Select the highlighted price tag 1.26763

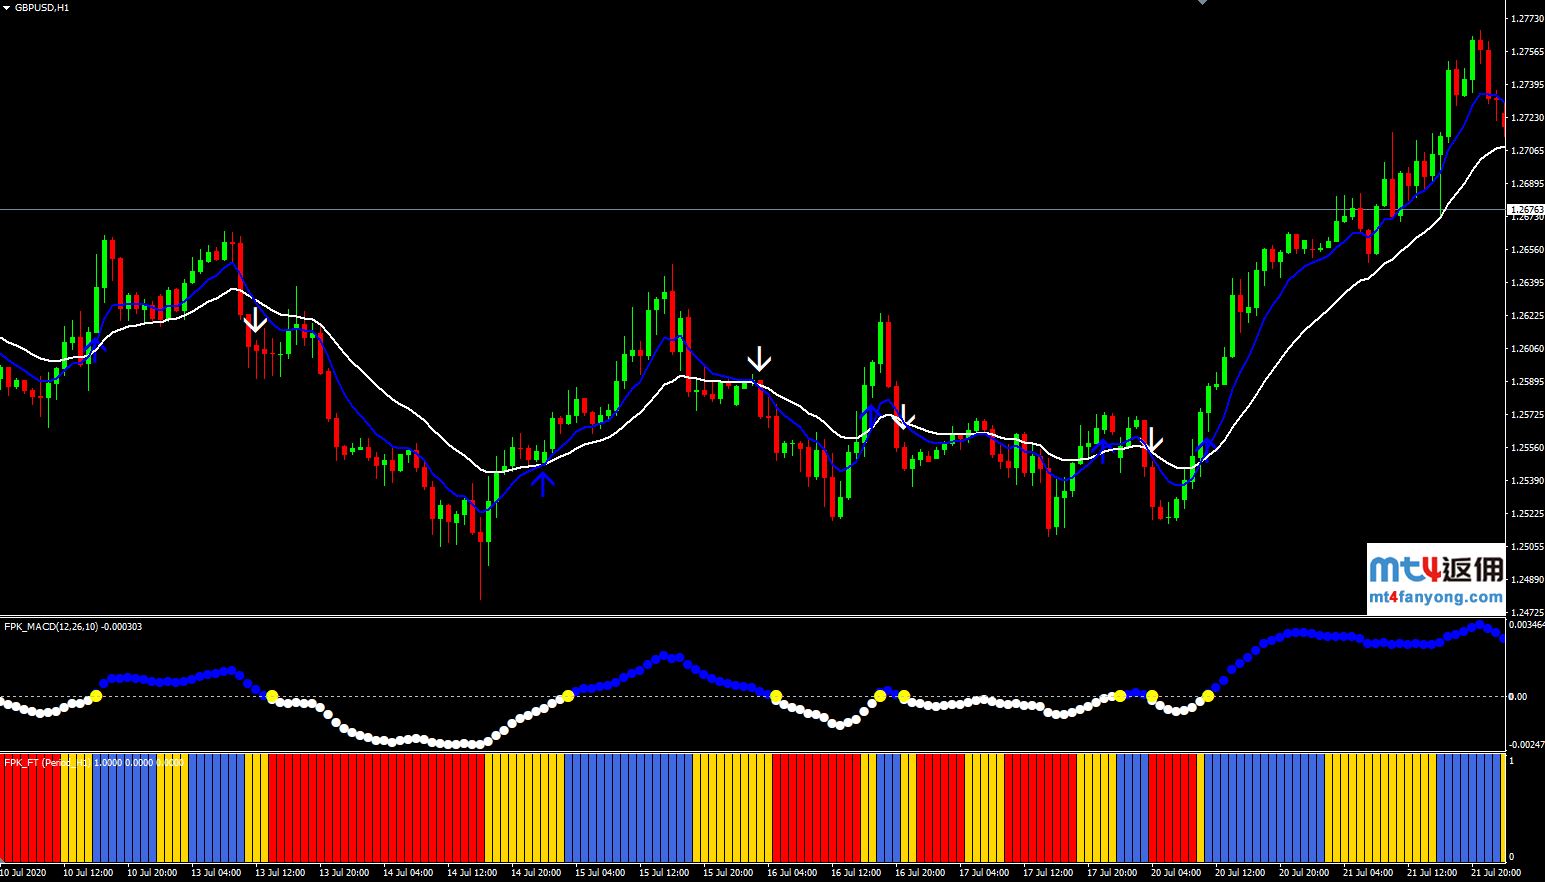click(1525, 211)
